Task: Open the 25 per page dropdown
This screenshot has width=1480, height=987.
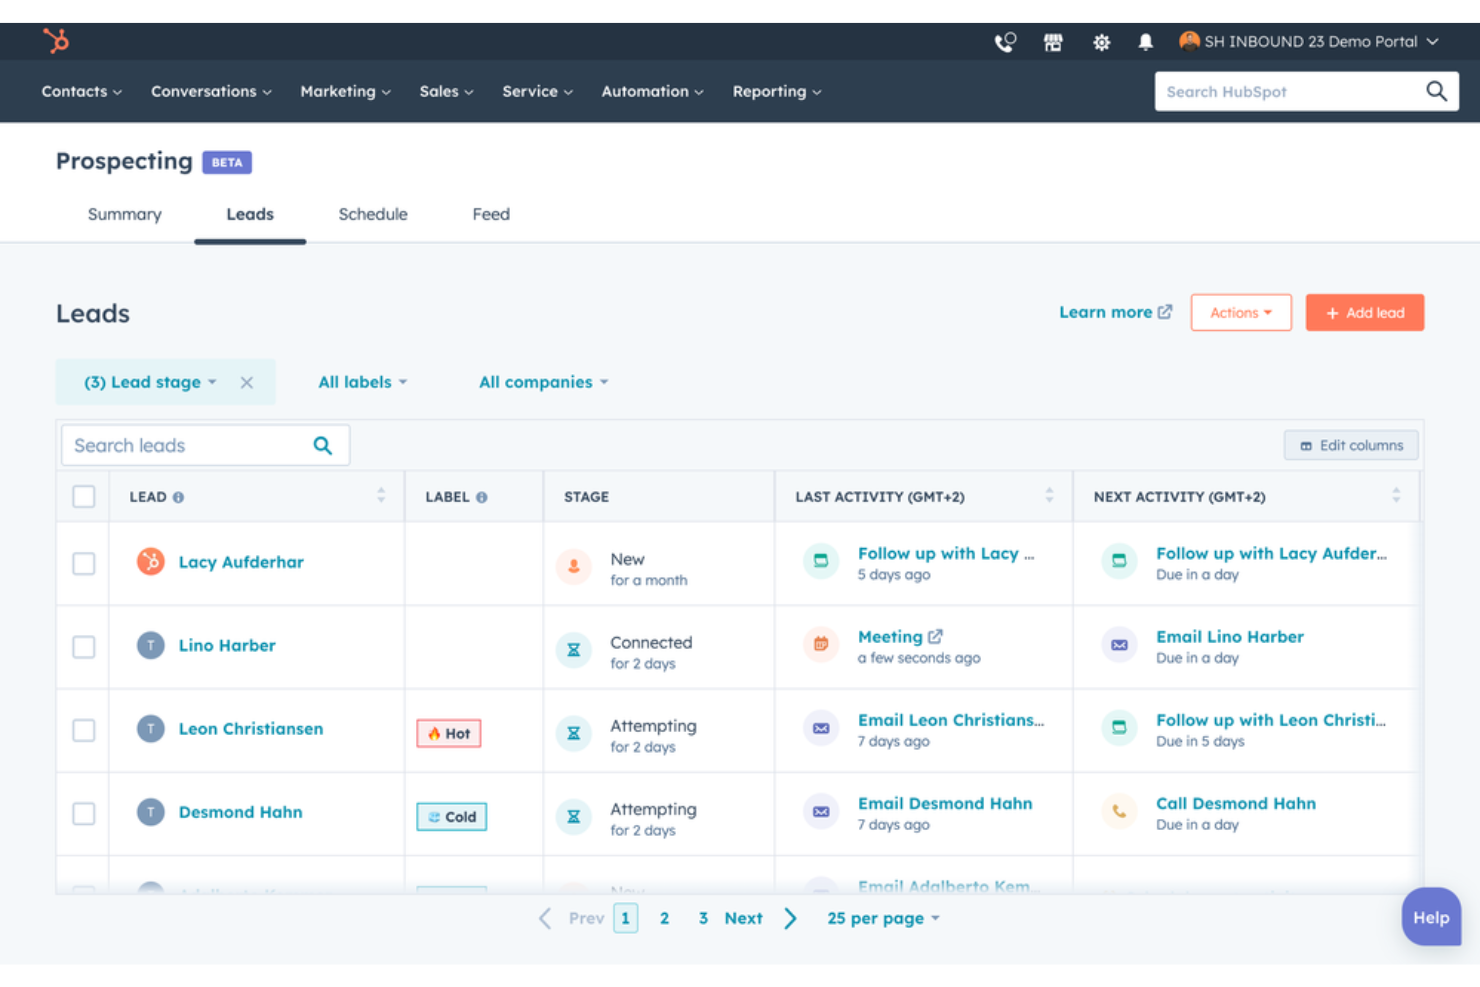Action: point(881,917)
